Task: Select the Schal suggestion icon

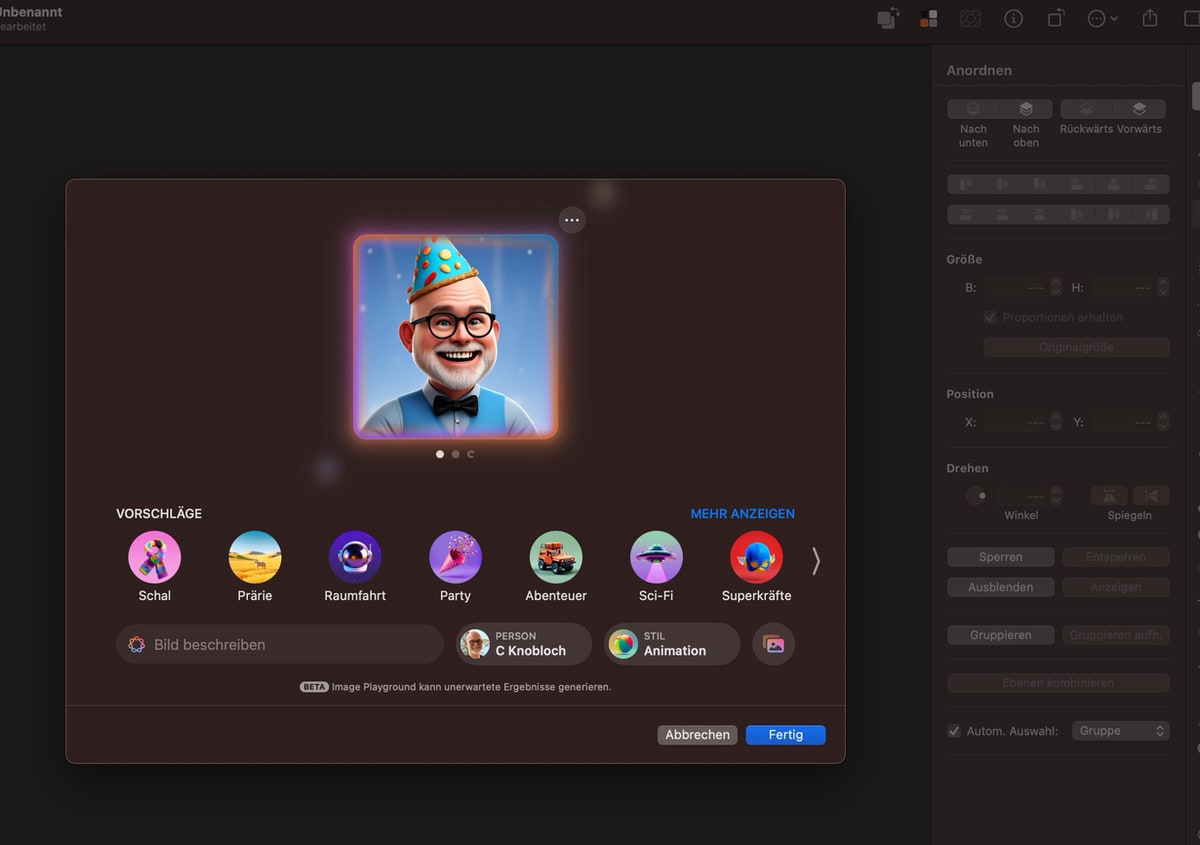Action: click(155, 557)
